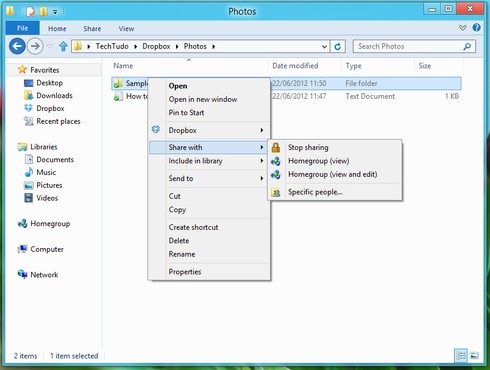The width and height of the screenshot is (490, 370).
Task: Switch to the Home ribbon tab
Action: tap(57, 29)
